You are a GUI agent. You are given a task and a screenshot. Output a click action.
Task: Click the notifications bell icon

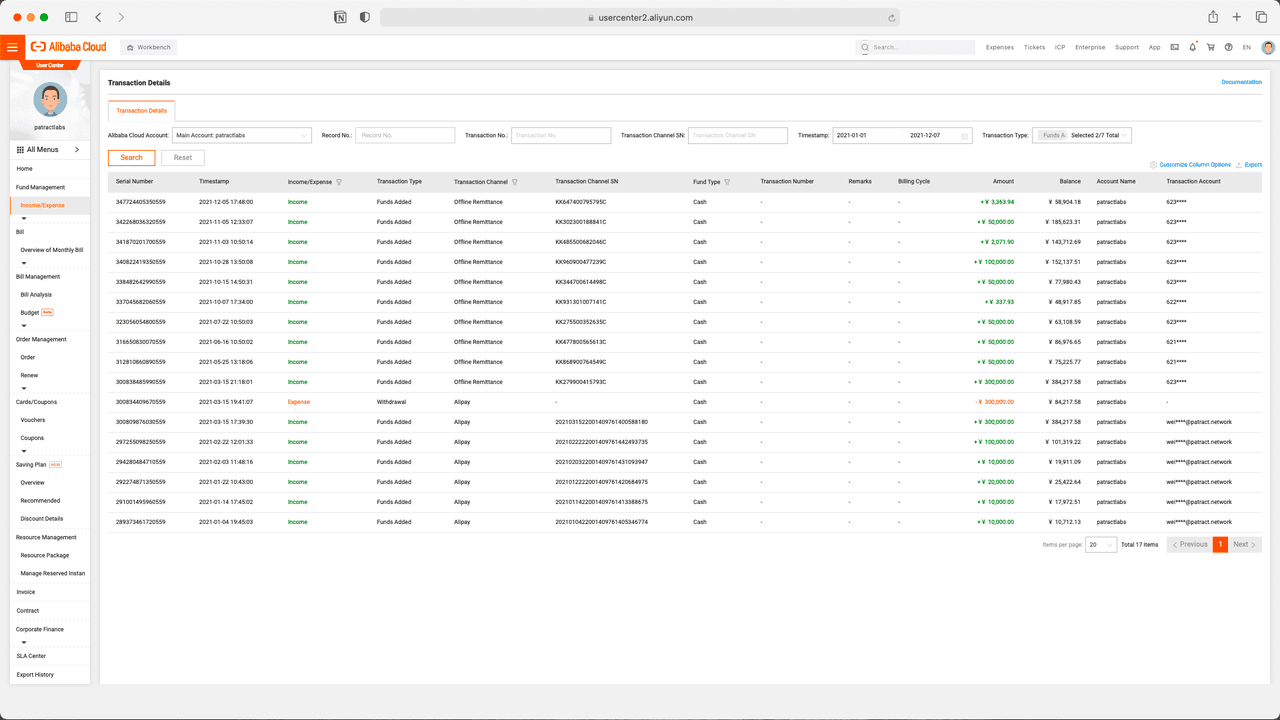1193,47
